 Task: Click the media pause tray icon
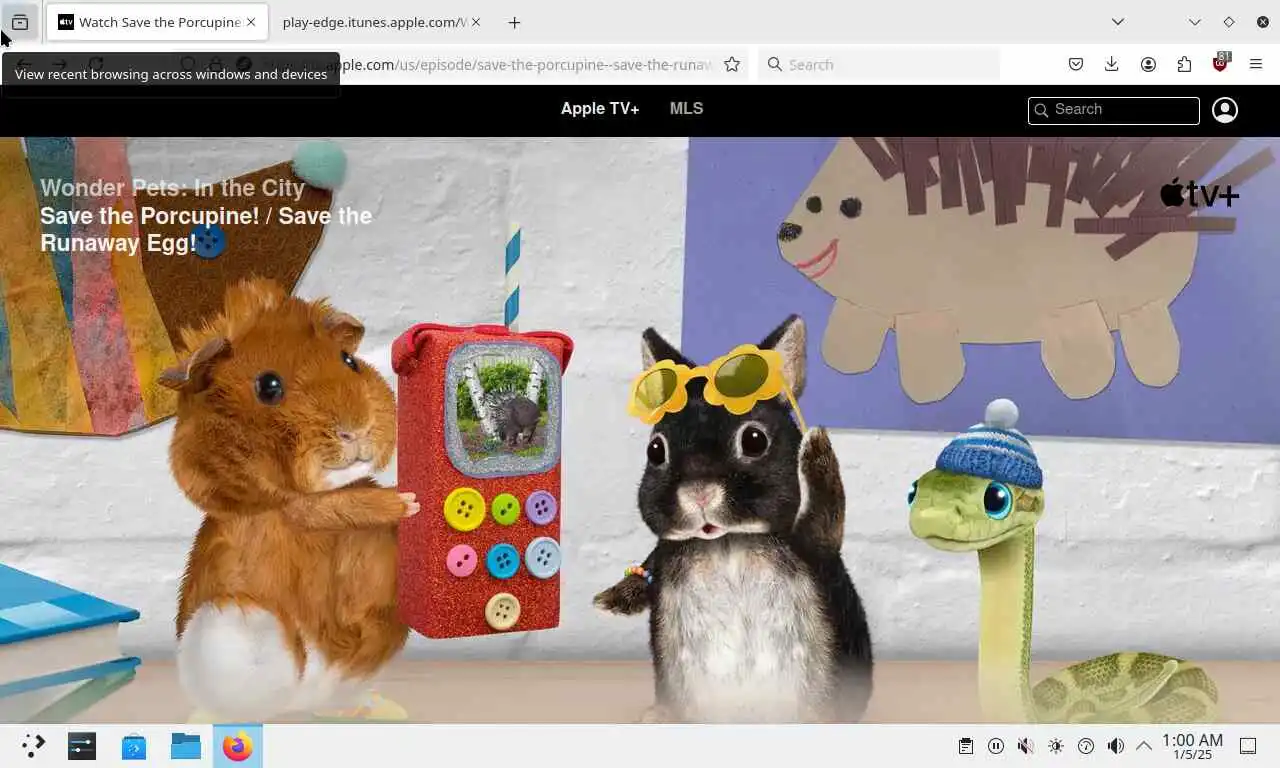pyautogui.click(x=996, y=746)
